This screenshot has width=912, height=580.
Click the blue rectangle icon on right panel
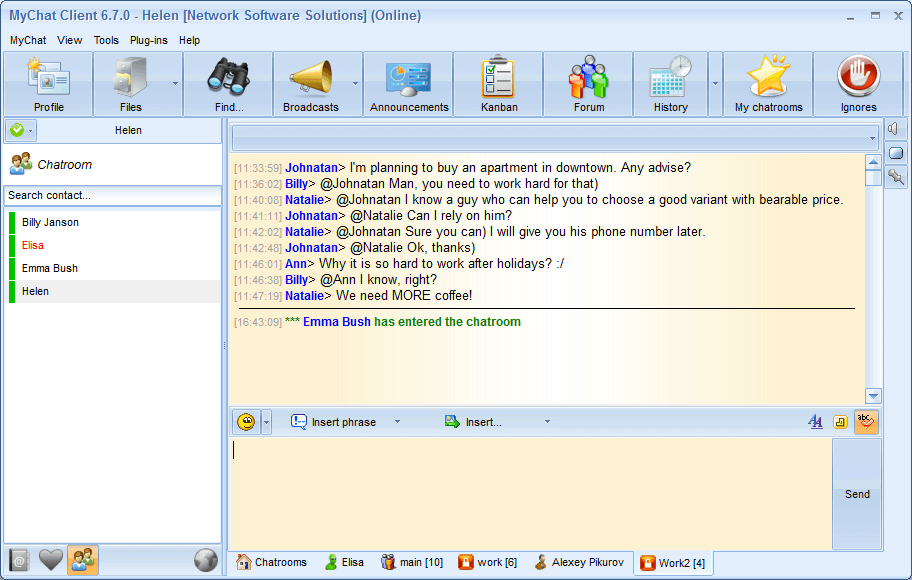pos(895,153)
